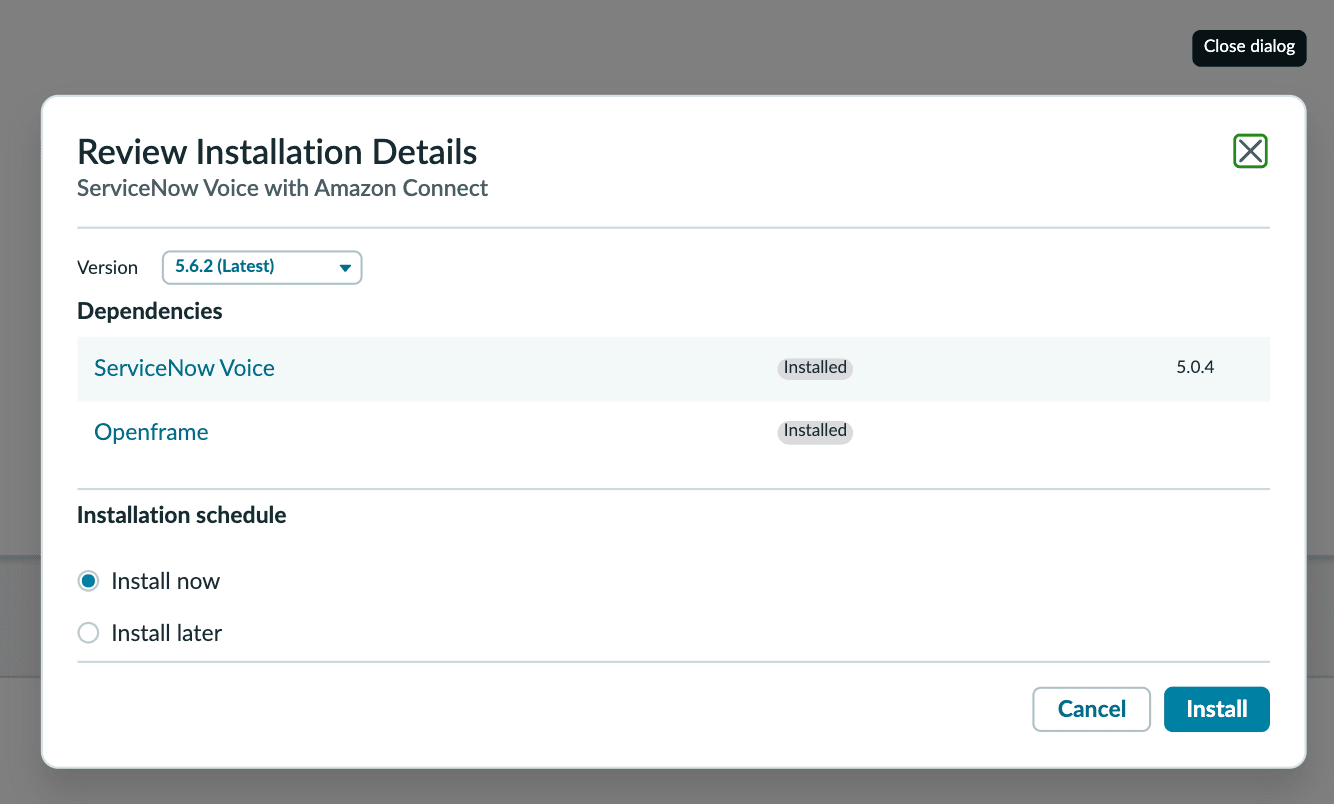Click the Install later text label

click(x=167, y=633)
